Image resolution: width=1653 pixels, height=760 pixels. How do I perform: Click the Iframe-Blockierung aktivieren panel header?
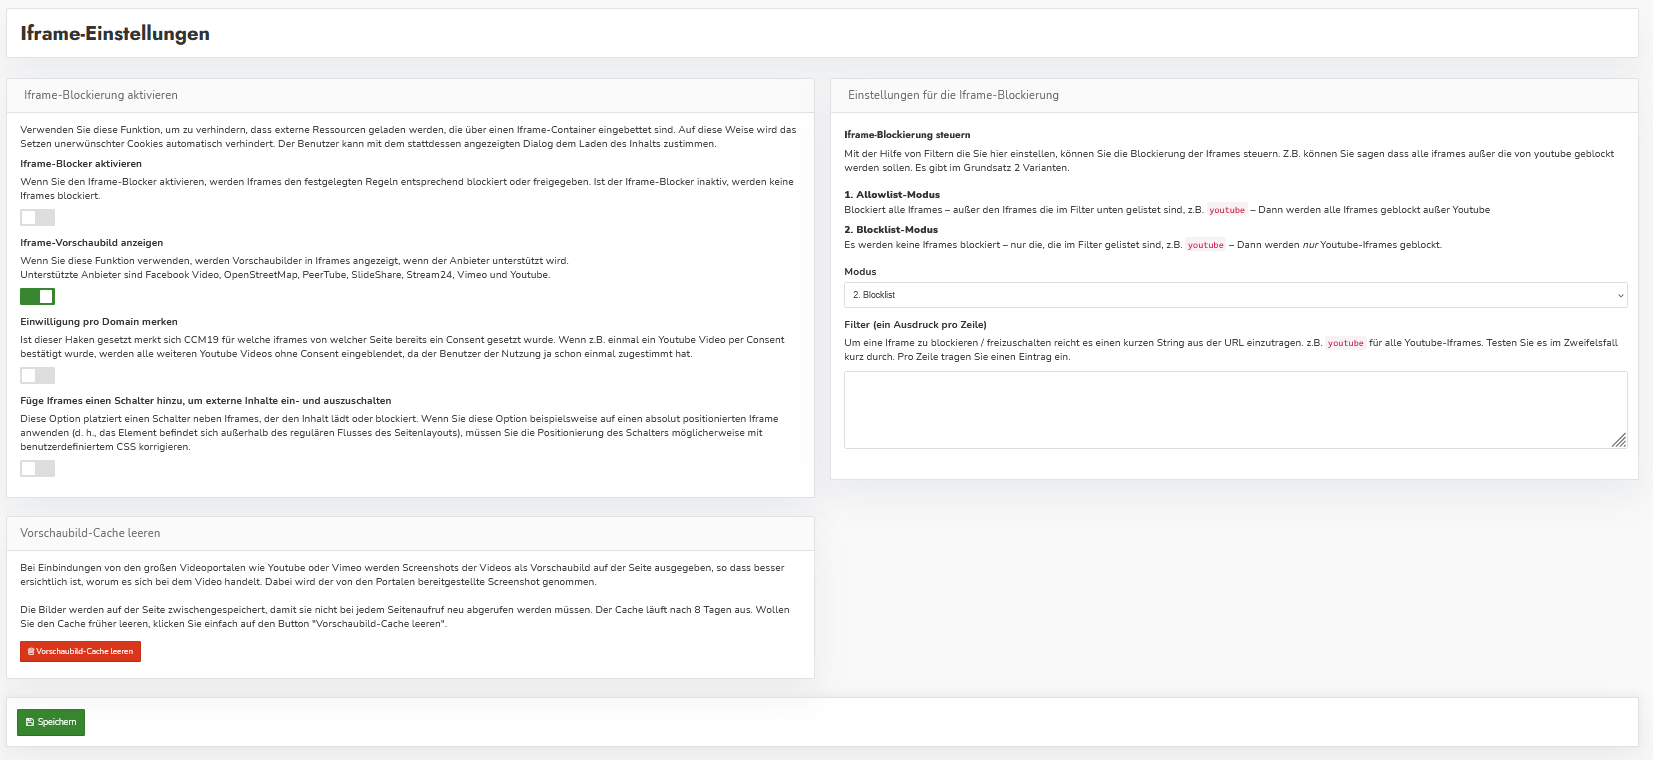point(101,95)
